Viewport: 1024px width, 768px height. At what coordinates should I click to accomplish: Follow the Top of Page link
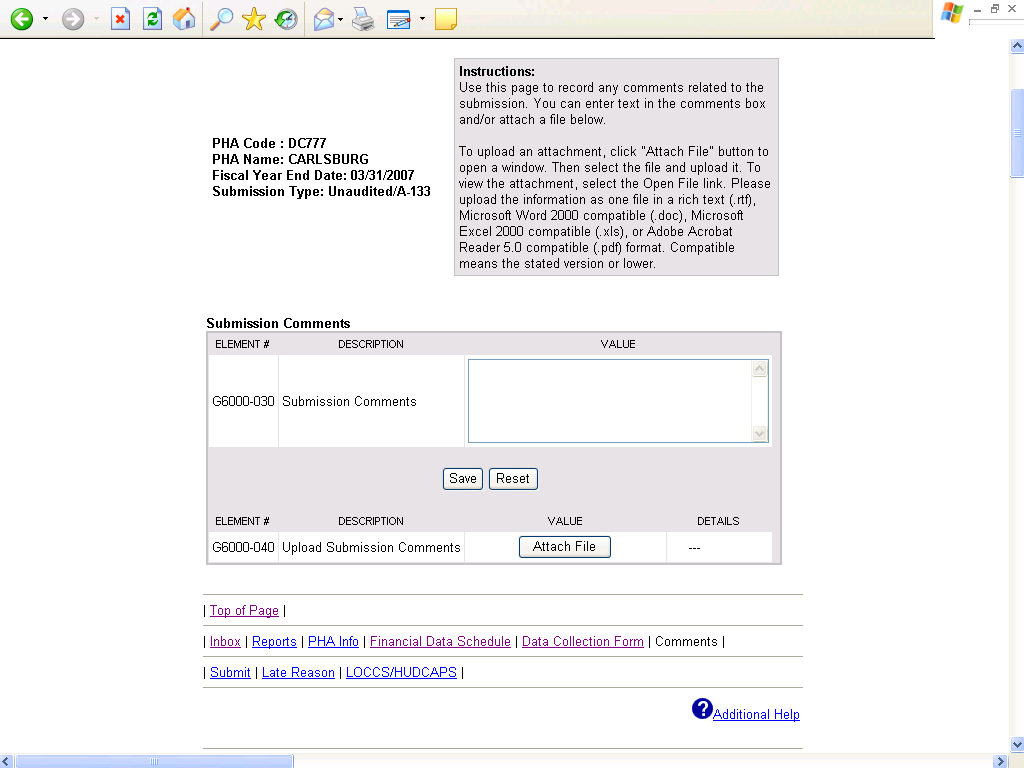coord(244,611)
